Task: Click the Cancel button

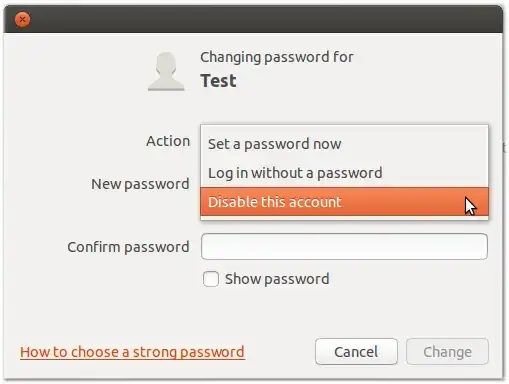Action: (x=356, y=352)
